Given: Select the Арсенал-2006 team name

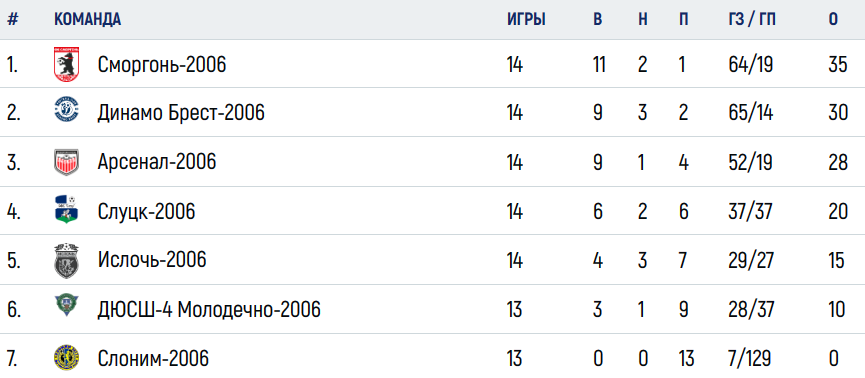Looking at the screenshot, I should coord(157,162).
